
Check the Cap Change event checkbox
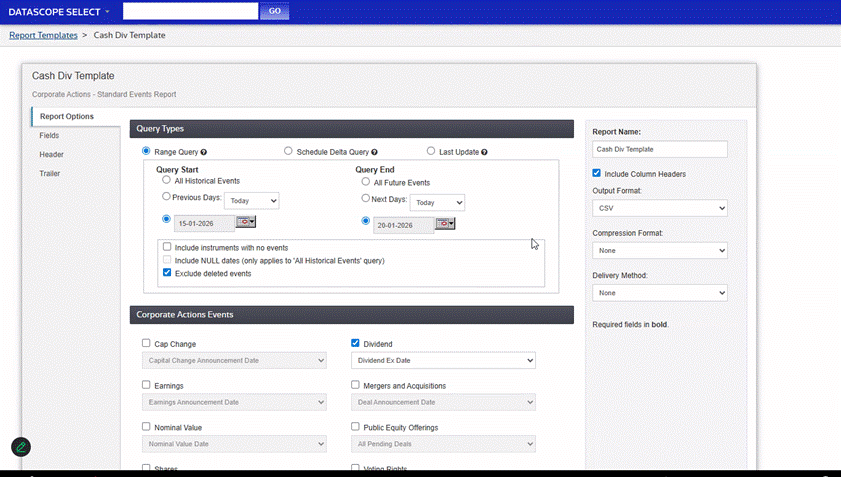point(146,343)
